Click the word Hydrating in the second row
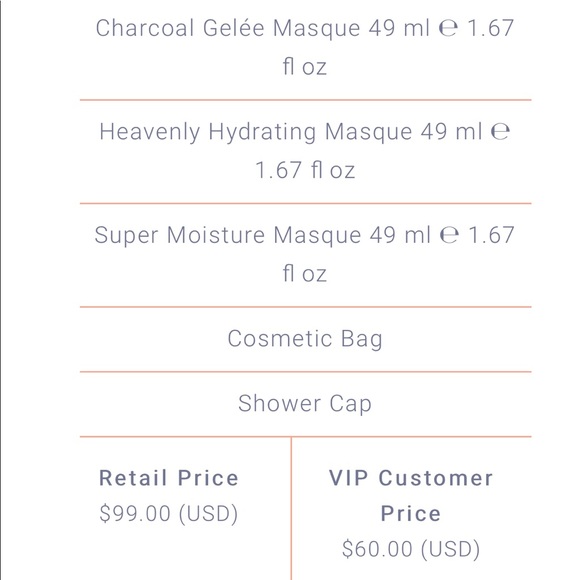The height and width of the screenshot is (580, 580). [x=262, y=132]
